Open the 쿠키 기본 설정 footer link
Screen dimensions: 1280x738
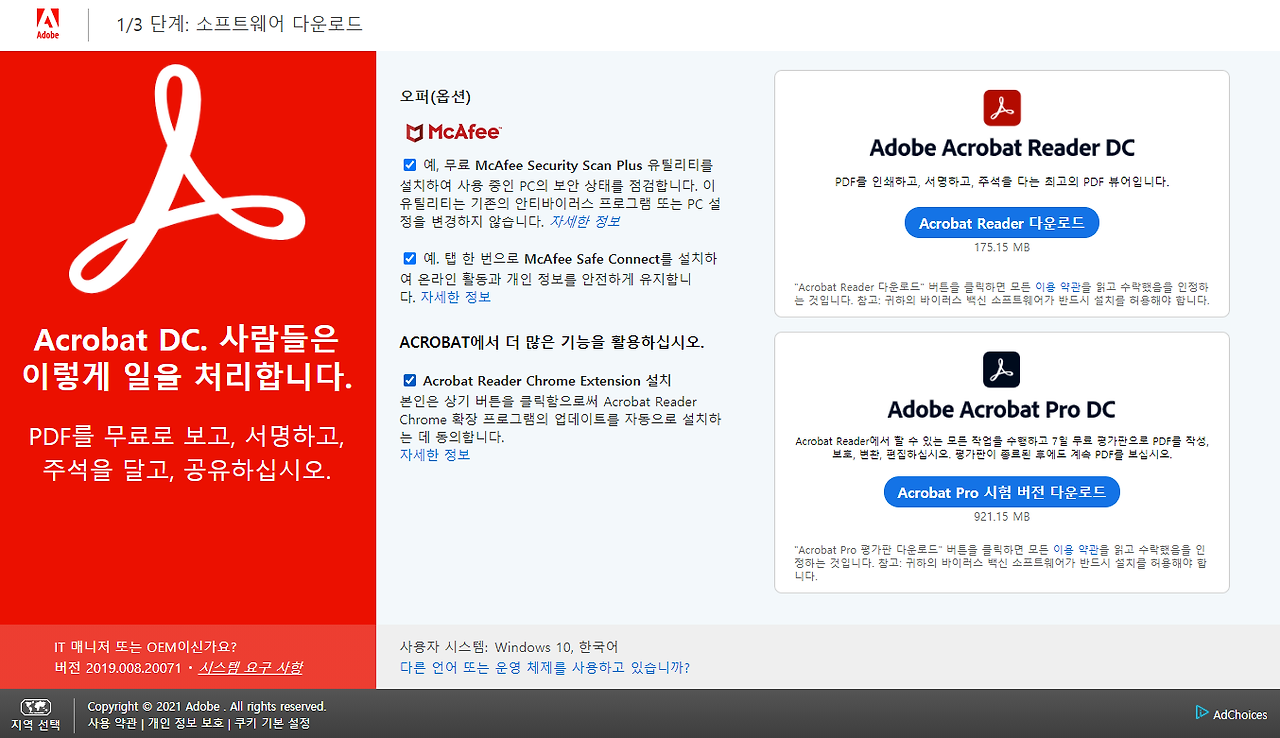click(272, 723)
